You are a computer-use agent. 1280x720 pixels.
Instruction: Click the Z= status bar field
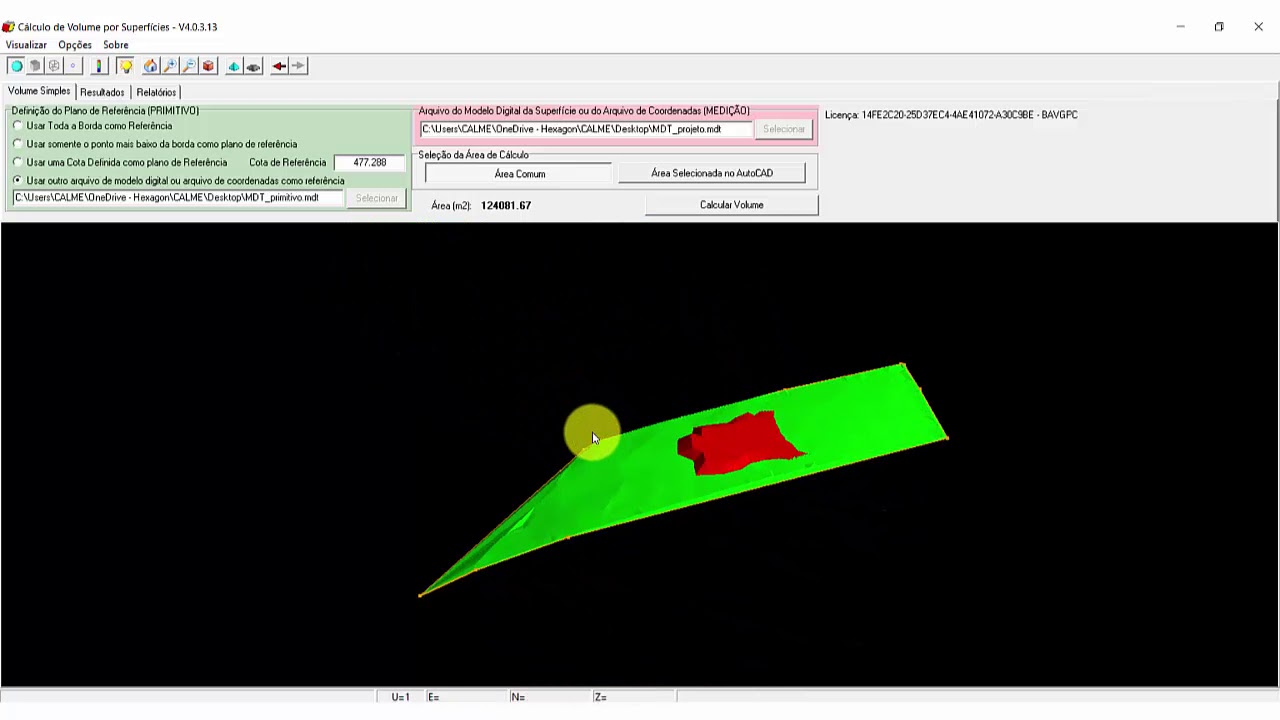click(634, 697)
